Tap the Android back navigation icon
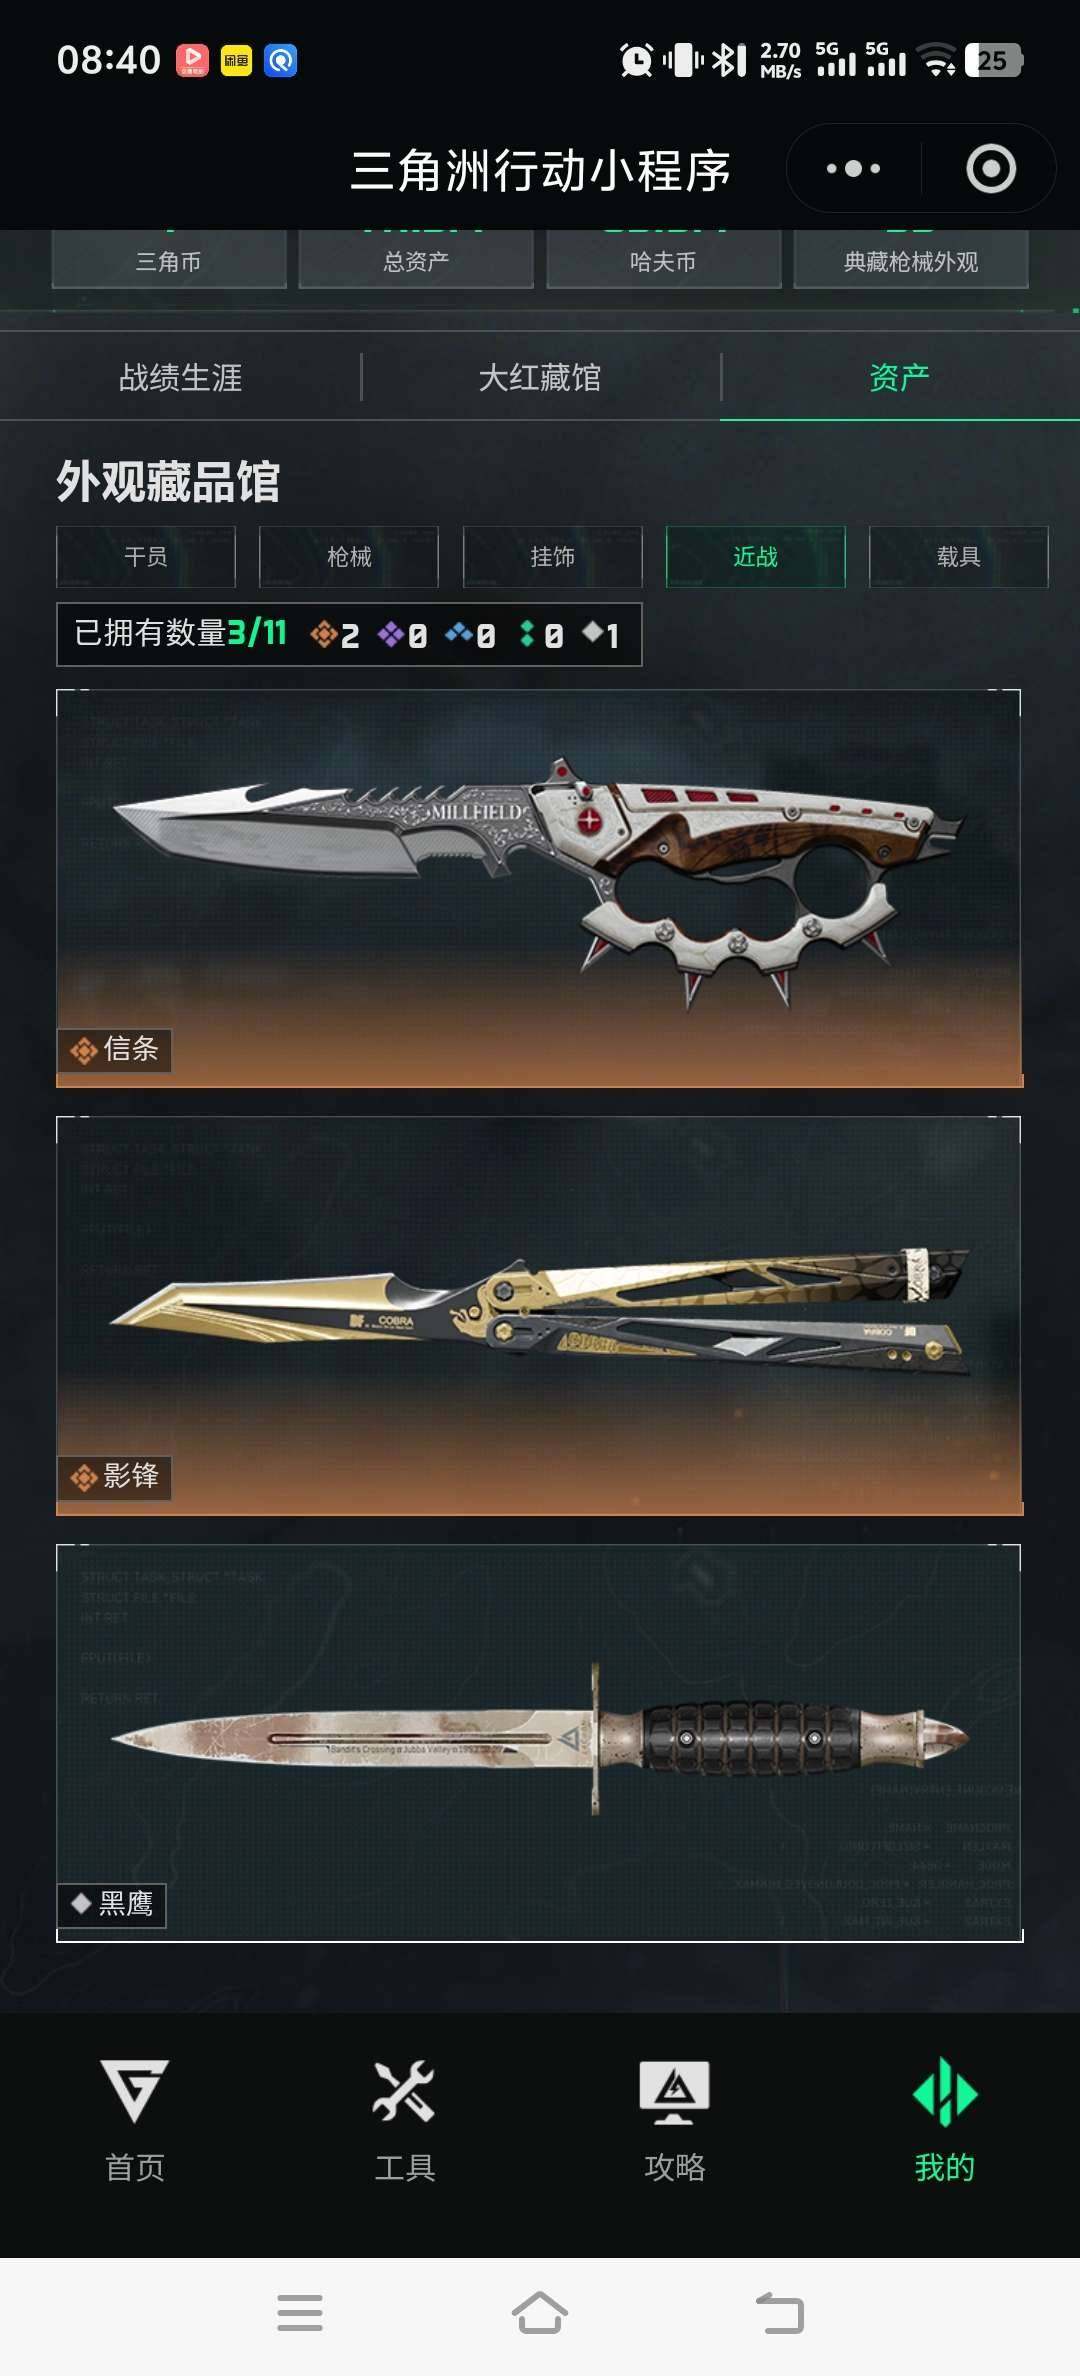 pyautogui.click(x=780, y=2313)
